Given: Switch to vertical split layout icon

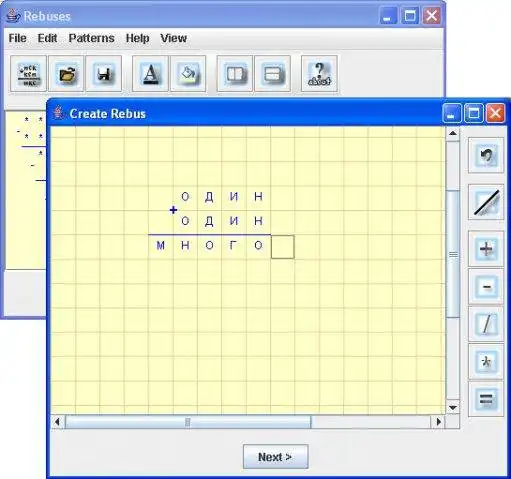Looking at the screenshot, I should coord(235,74).
